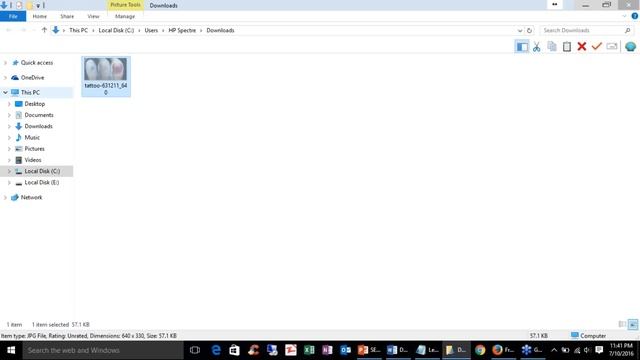Switch to the PowerPoint taskbar window
Screen dimensions: 640x360
pos(369,350)
